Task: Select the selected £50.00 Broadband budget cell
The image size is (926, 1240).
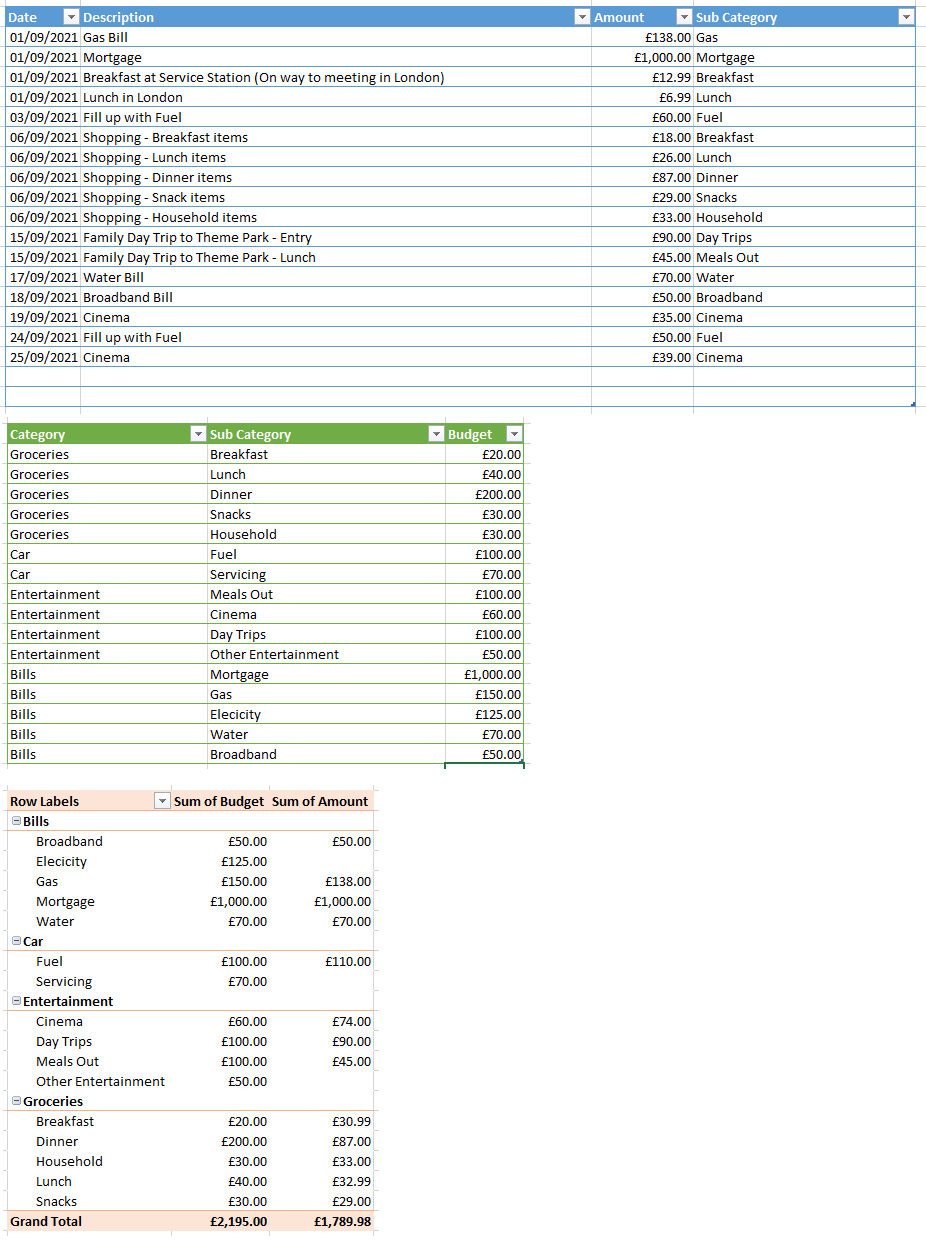Action: [x=484, y=754]
